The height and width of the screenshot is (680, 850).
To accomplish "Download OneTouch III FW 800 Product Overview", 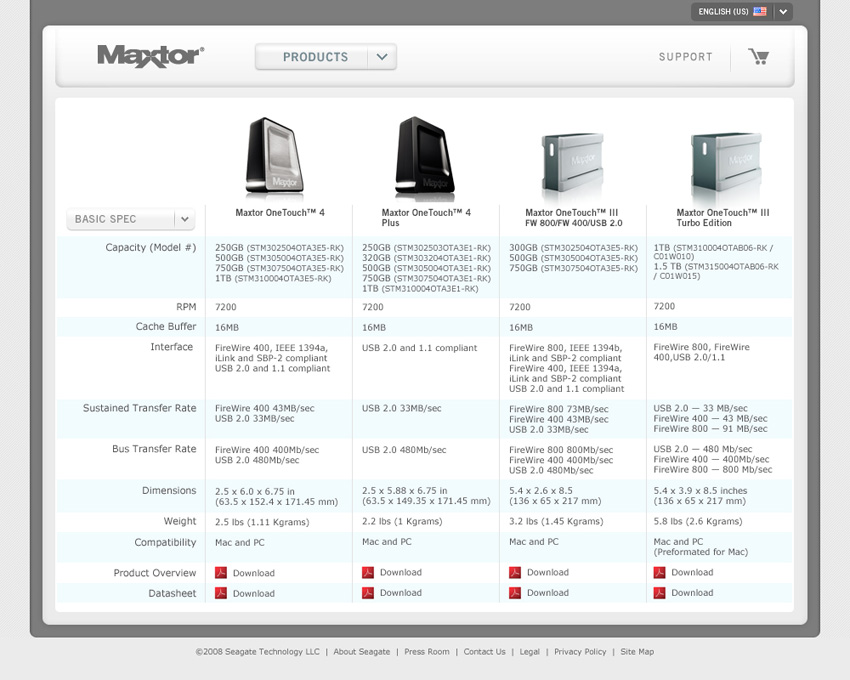I will coord(548,572).
